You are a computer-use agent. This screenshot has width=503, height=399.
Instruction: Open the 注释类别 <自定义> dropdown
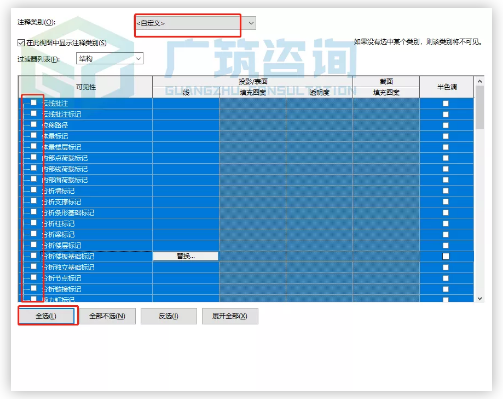[195, 23]
